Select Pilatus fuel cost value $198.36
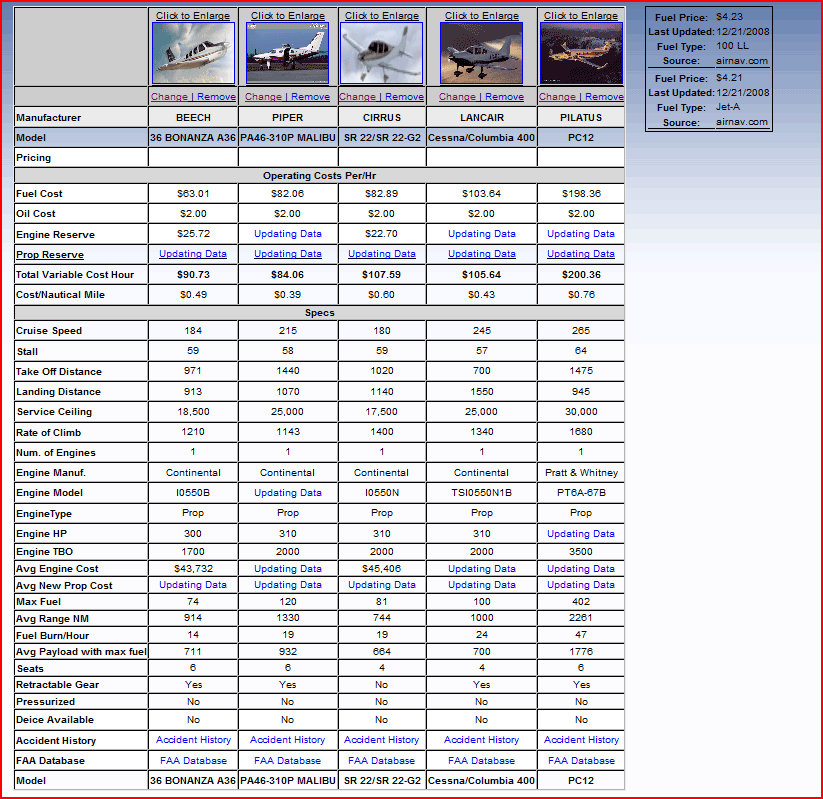Viewport: 823px width, 799px height. point(581,194)
